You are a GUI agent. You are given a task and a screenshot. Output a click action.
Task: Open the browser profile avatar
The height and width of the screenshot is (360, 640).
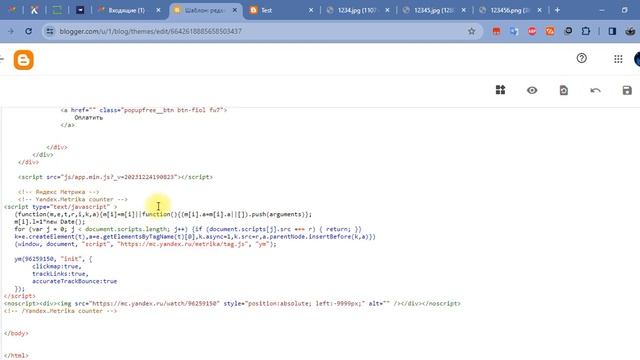coord(630,31)
